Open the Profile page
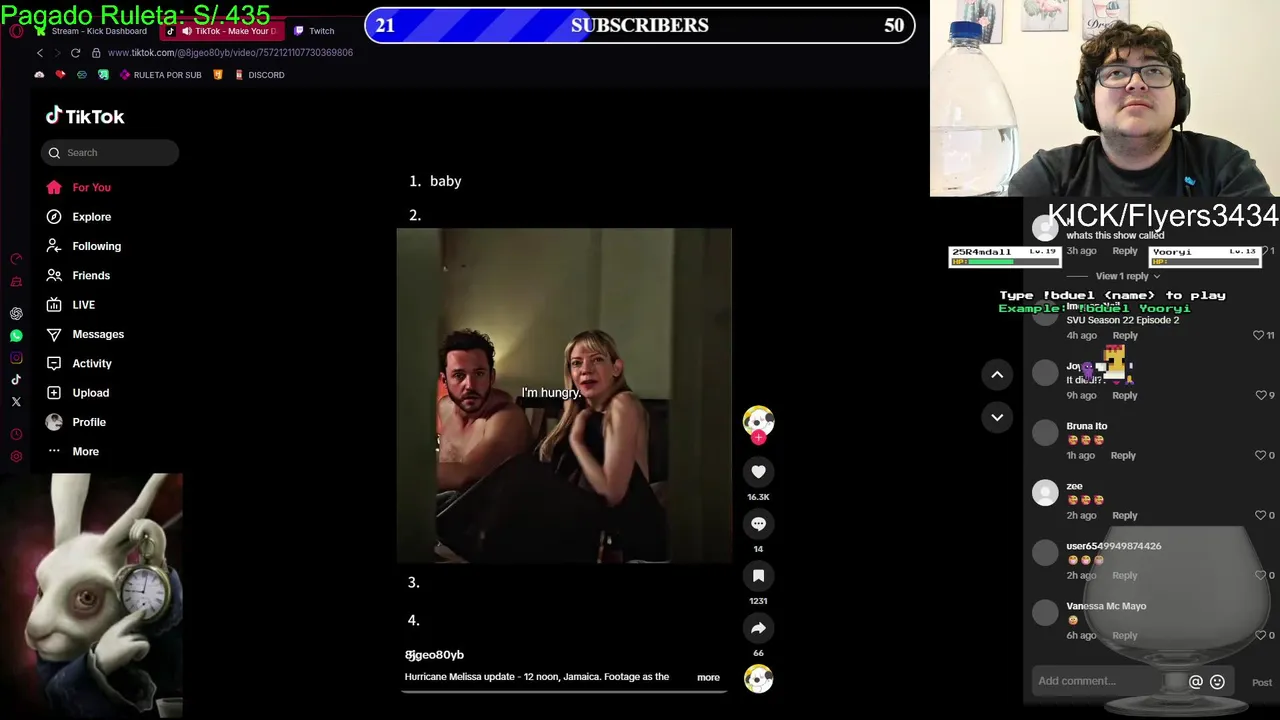The image size is (1280, 720). [76, 422]
